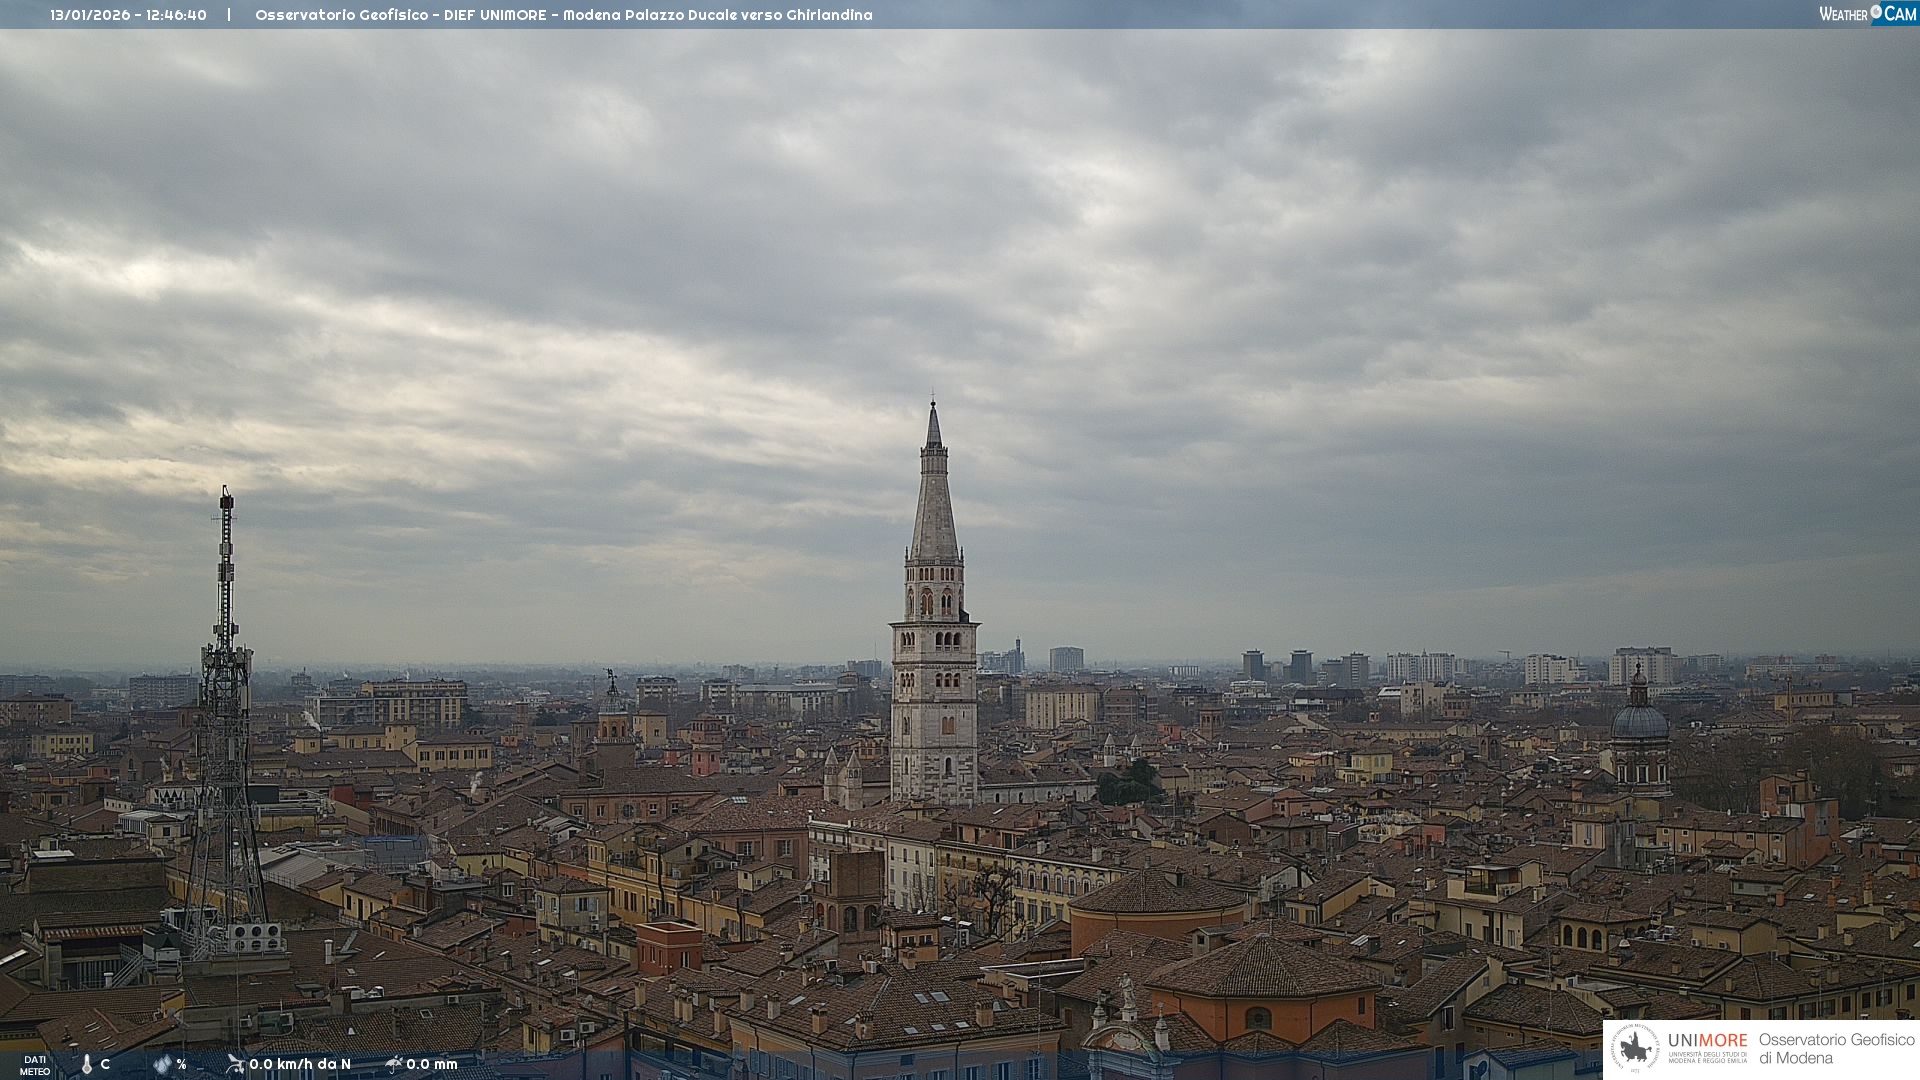1920x1080 pixels.
Task: Click the humidity percent symbol
Action: [x=181, y=1064]
